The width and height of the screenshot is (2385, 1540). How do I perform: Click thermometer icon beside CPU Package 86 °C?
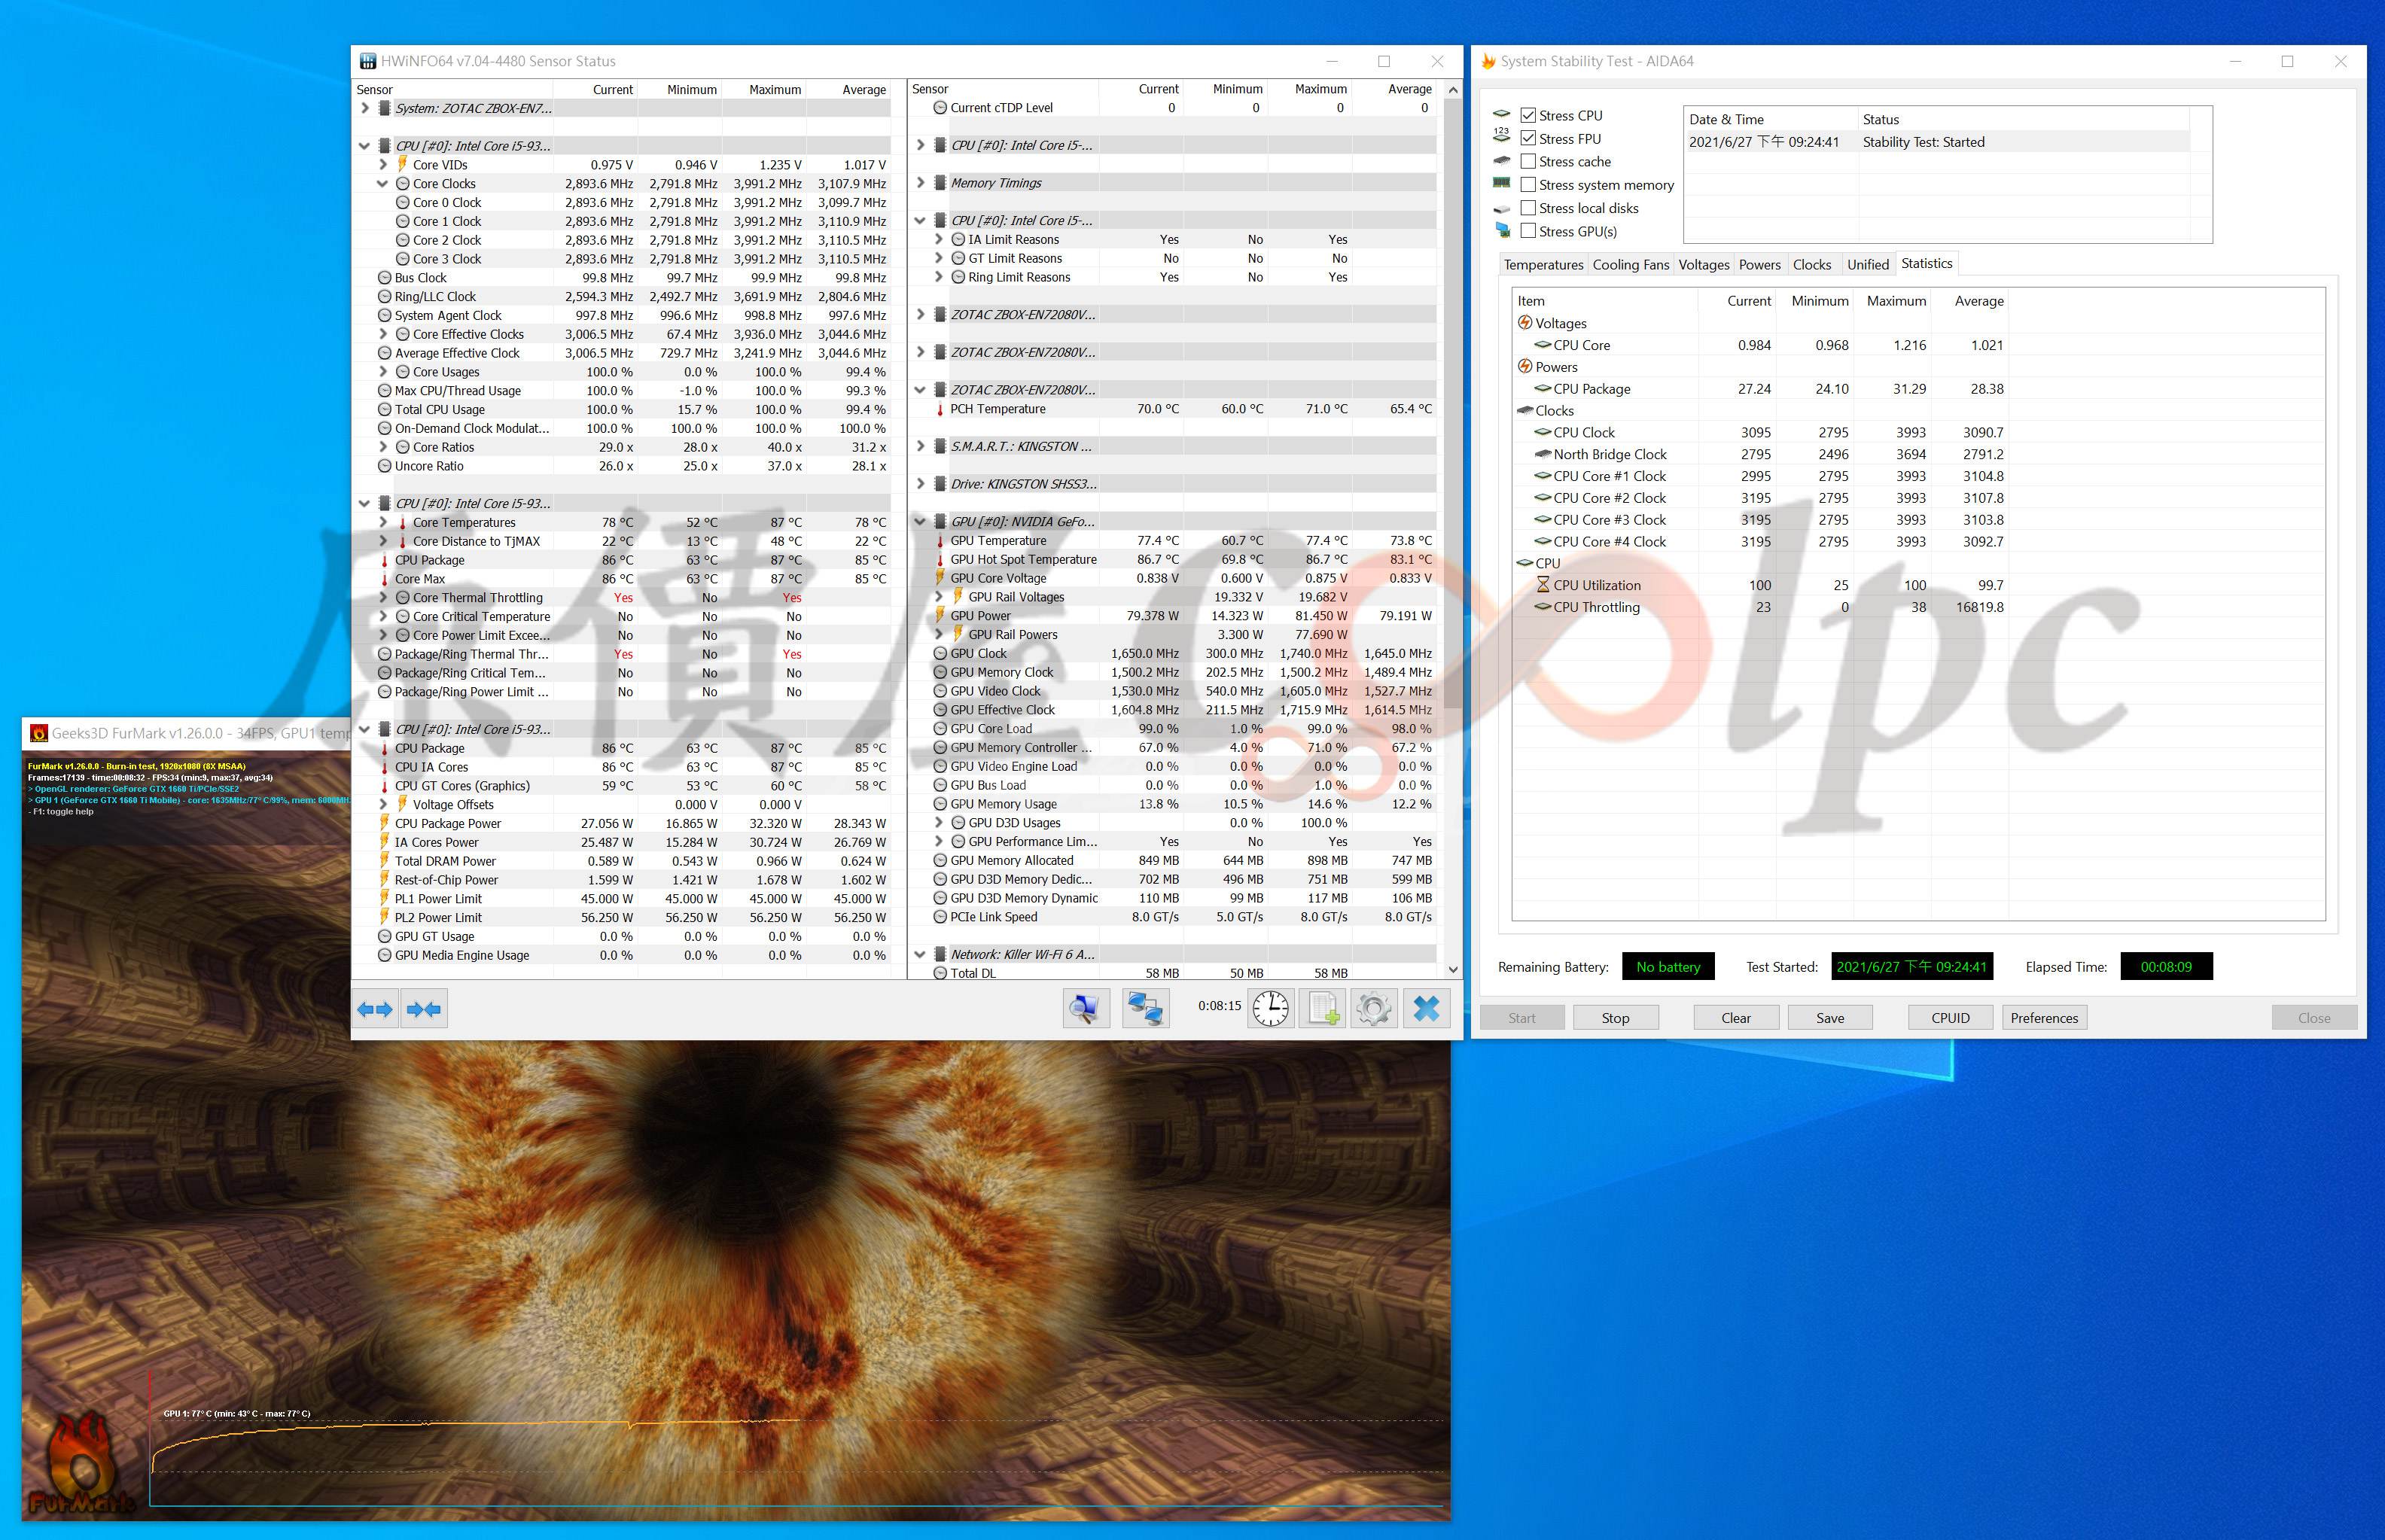(x=385, y=560)
